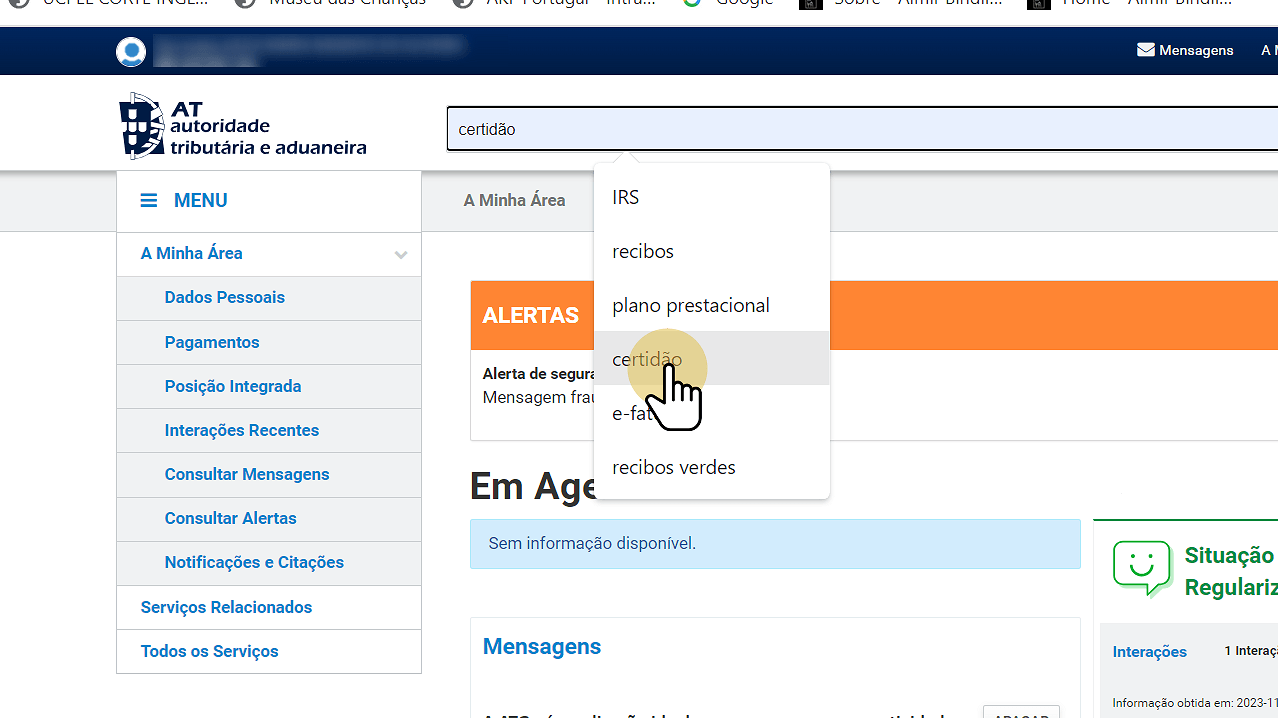Switch to the A Minha Área tab
This screenshot has width=1278, height=718.
point(514,201)
